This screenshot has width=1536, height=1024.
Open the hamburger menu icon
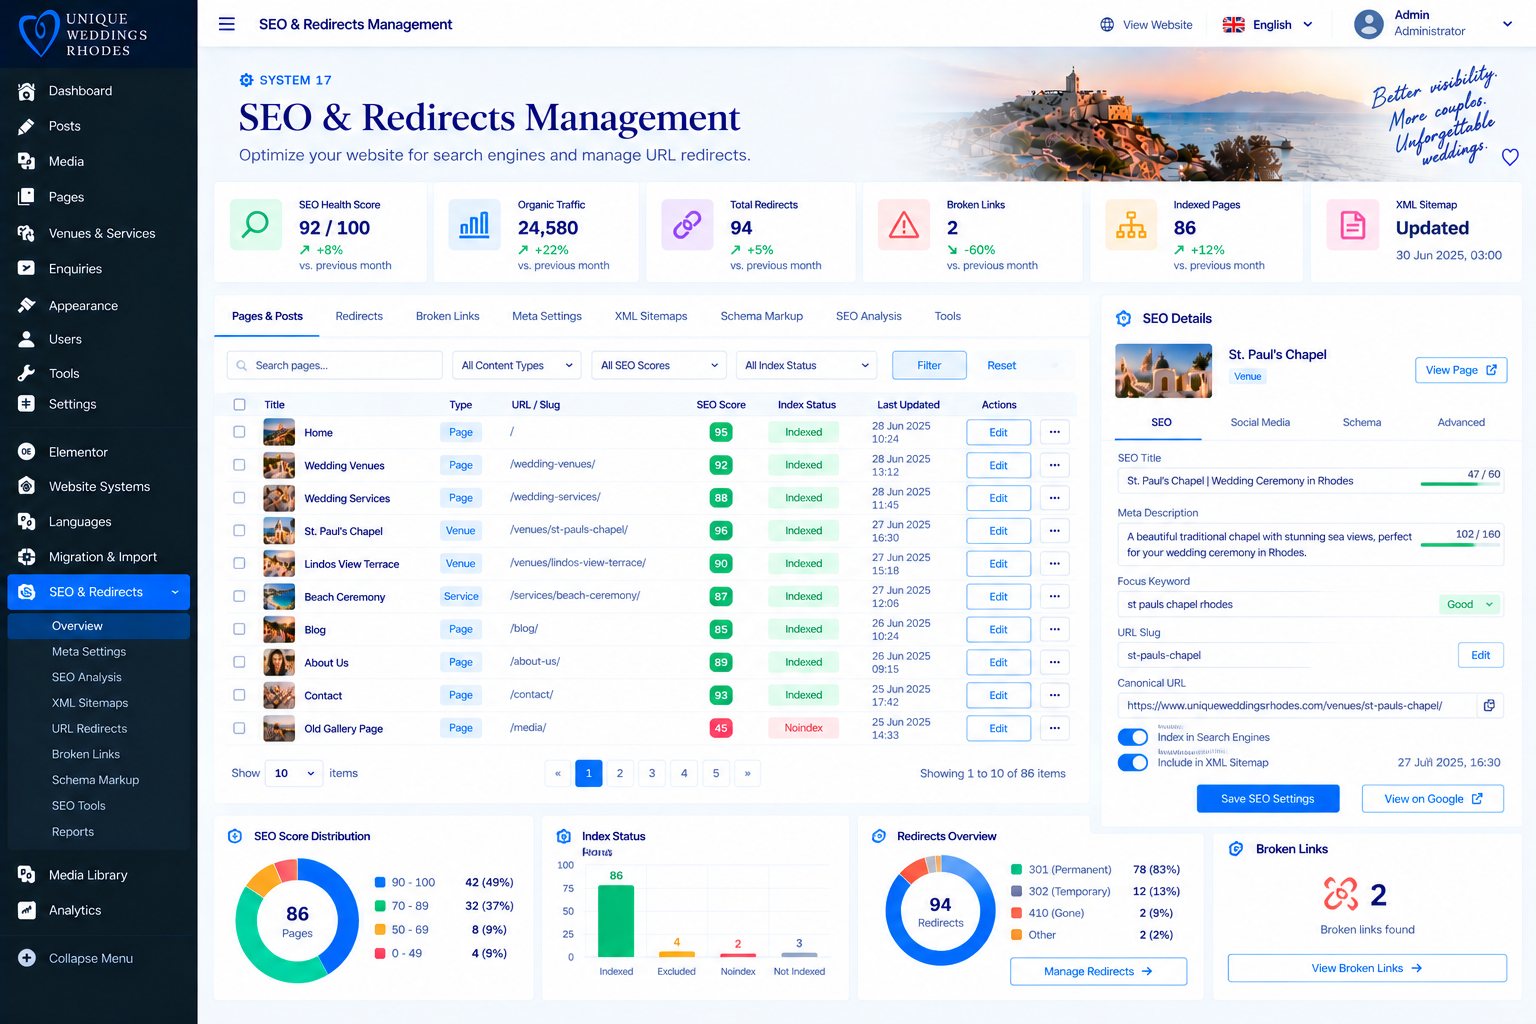[x=227, y=24]
